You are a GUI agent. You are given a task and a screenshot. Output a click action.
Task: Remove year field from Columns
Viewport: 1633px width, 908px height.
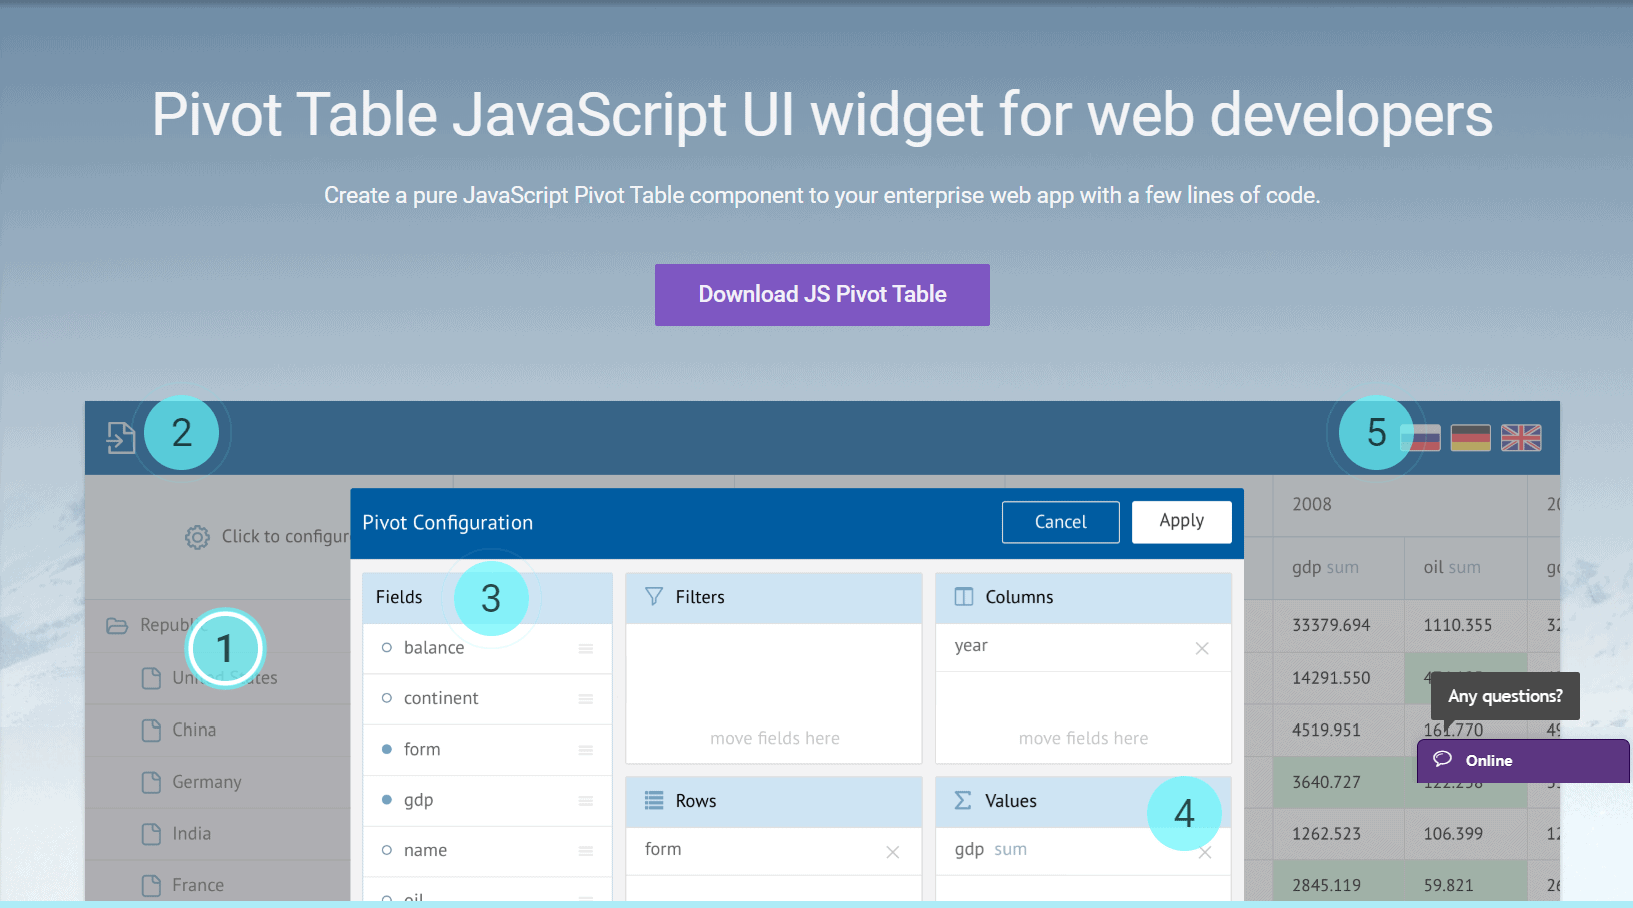1202,648
